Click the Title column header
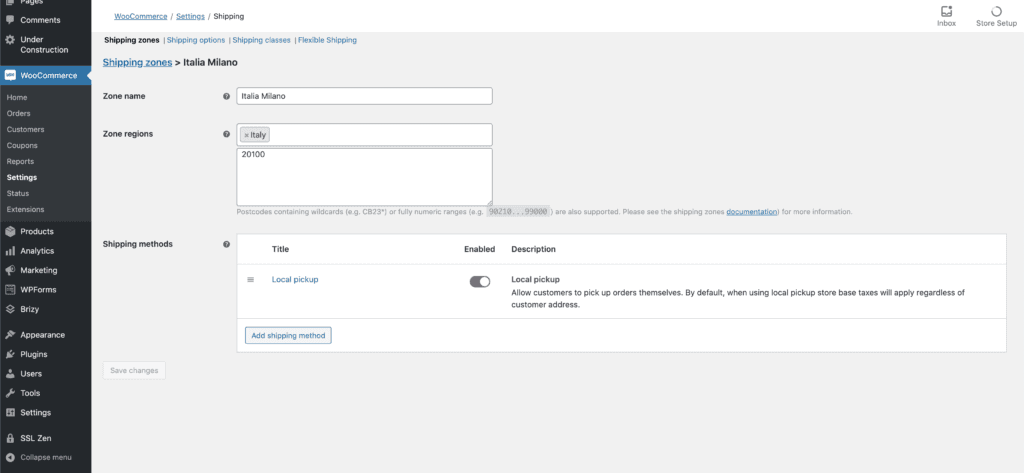Viewport: 1024px width, 473px height. (x=280, y=250)
